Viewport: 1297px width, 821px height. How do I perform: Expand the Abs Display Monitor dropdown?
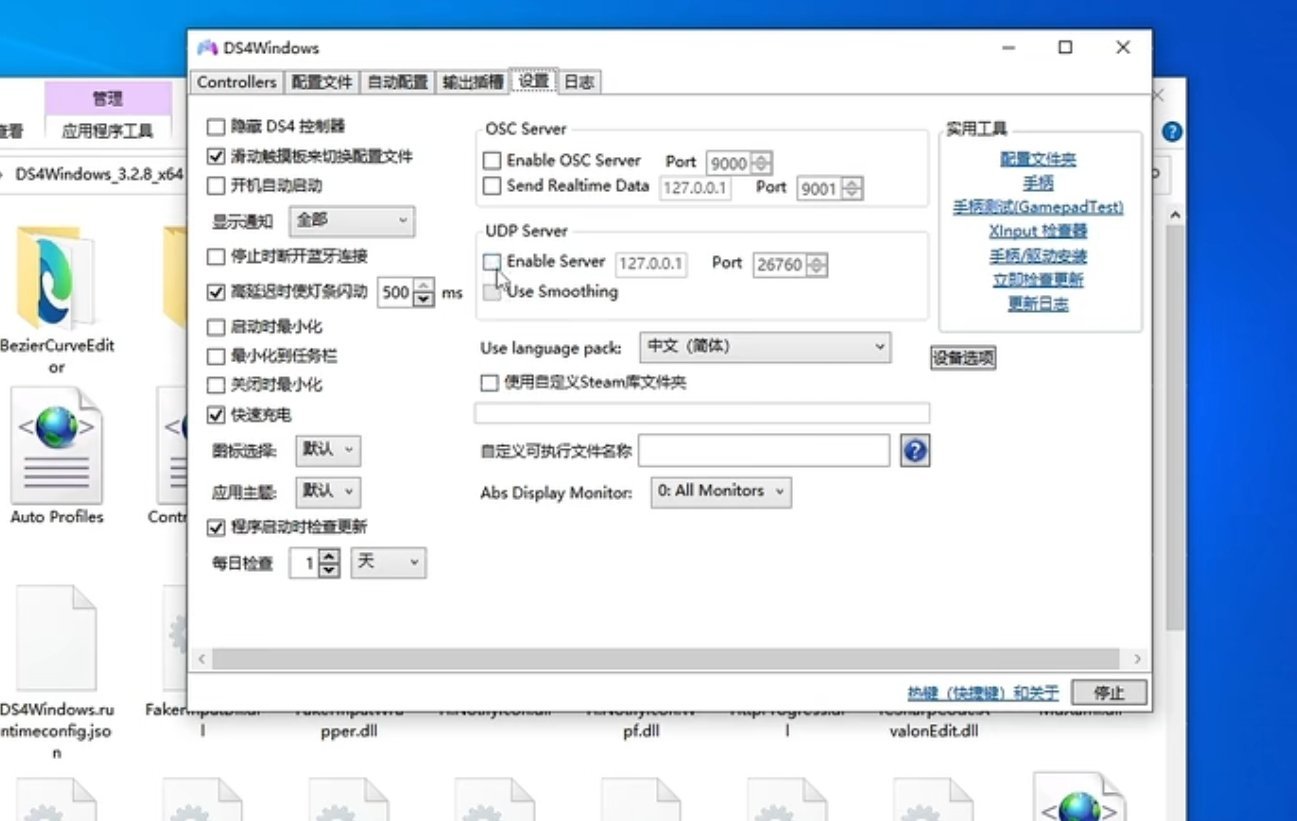(x=721, y=491)
